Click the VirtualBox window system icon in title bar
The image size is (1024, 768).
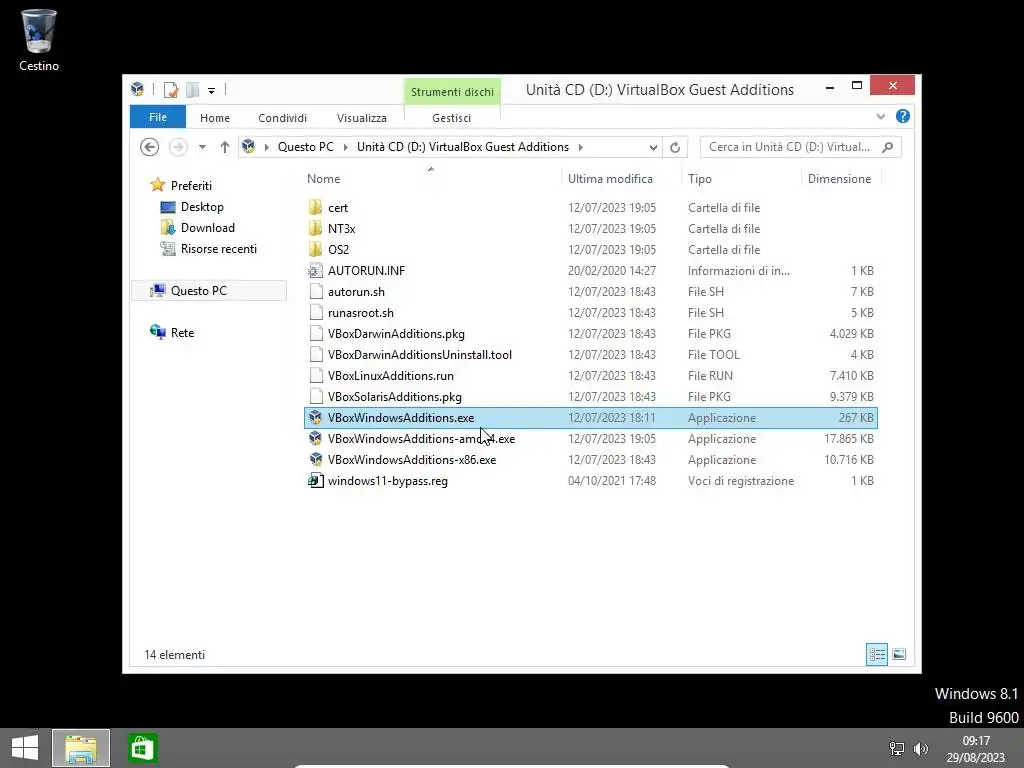(137, 89)
